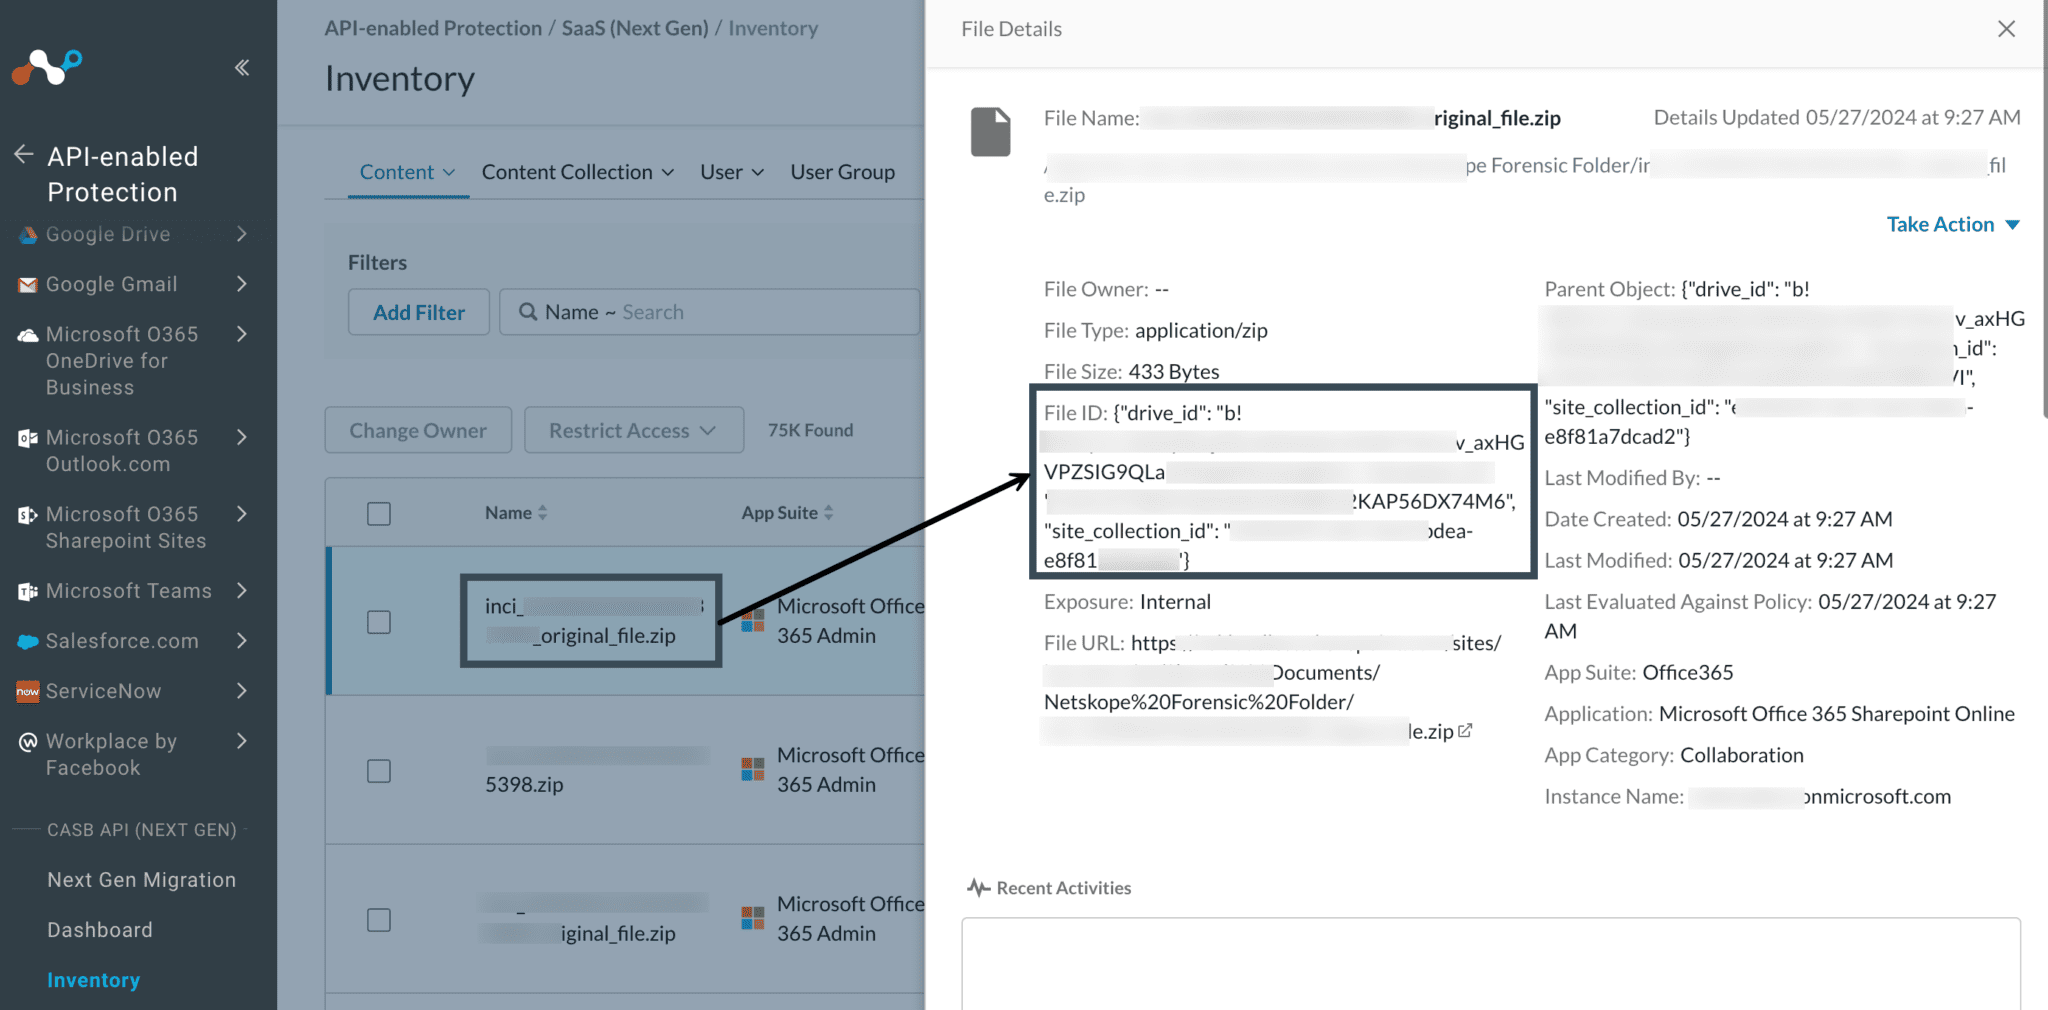The width and height of the screenshot is (2048, 1010).
Task: Tick the checkbox for 5398.zip row
Action: pos(379,771)
